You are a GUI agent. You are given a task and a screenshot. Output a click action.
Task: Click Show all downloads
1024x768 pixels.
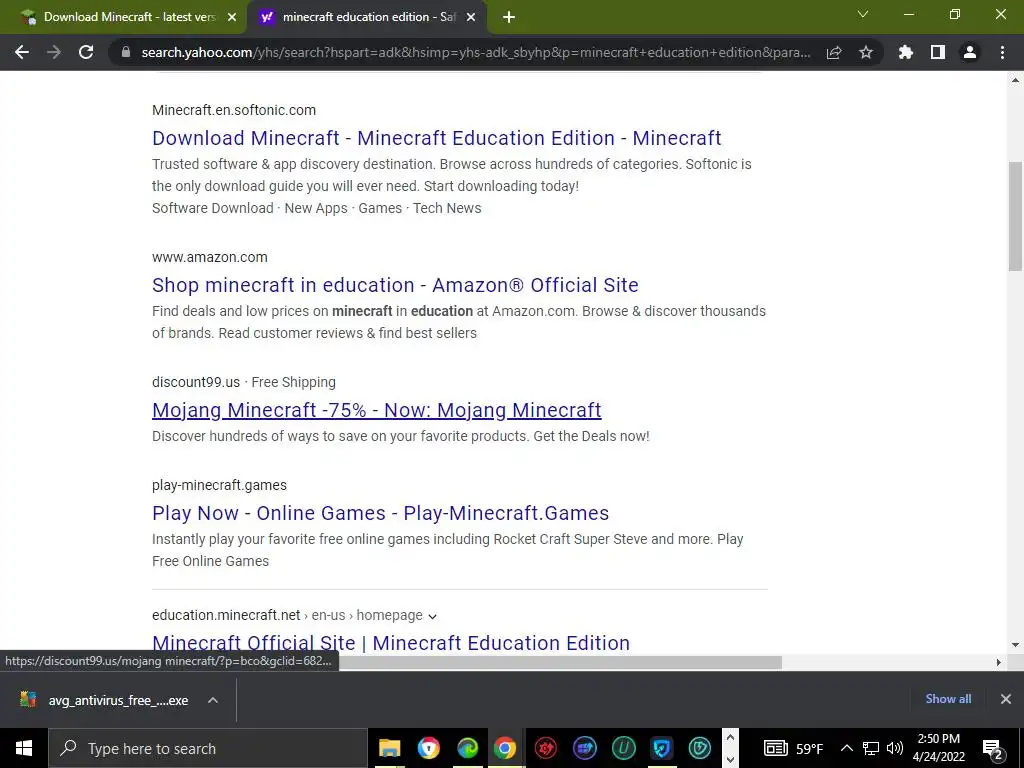(948, 699)
